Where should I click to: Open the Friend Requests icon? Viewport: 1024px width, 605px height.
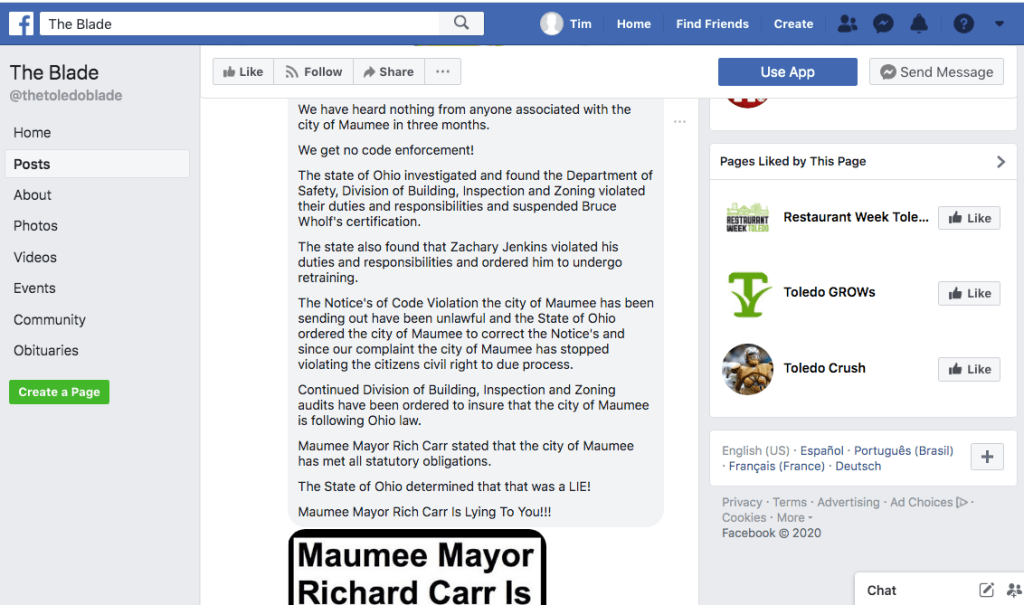[847, 24]
